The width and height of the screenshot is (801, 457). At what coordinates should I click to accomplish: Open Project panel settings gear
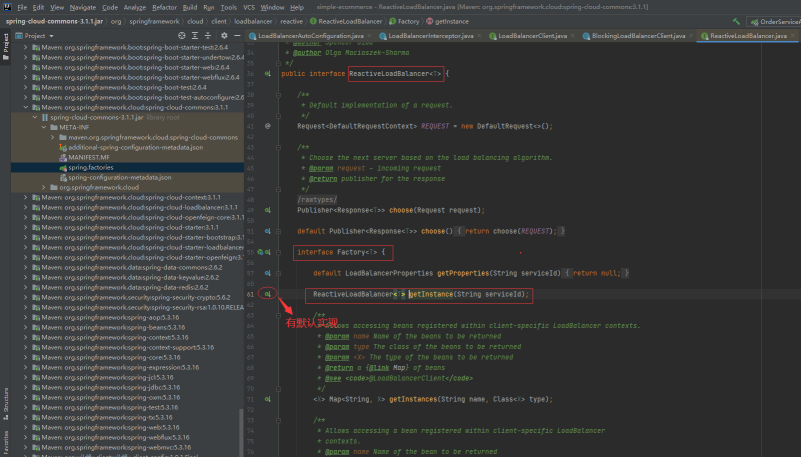pos(226,35)
